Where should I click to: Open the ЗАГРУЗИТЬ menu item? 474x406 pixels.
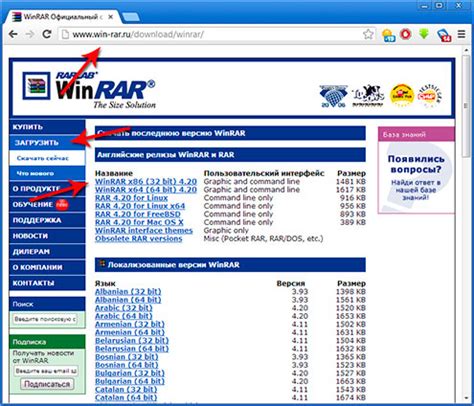pos(47,143)
